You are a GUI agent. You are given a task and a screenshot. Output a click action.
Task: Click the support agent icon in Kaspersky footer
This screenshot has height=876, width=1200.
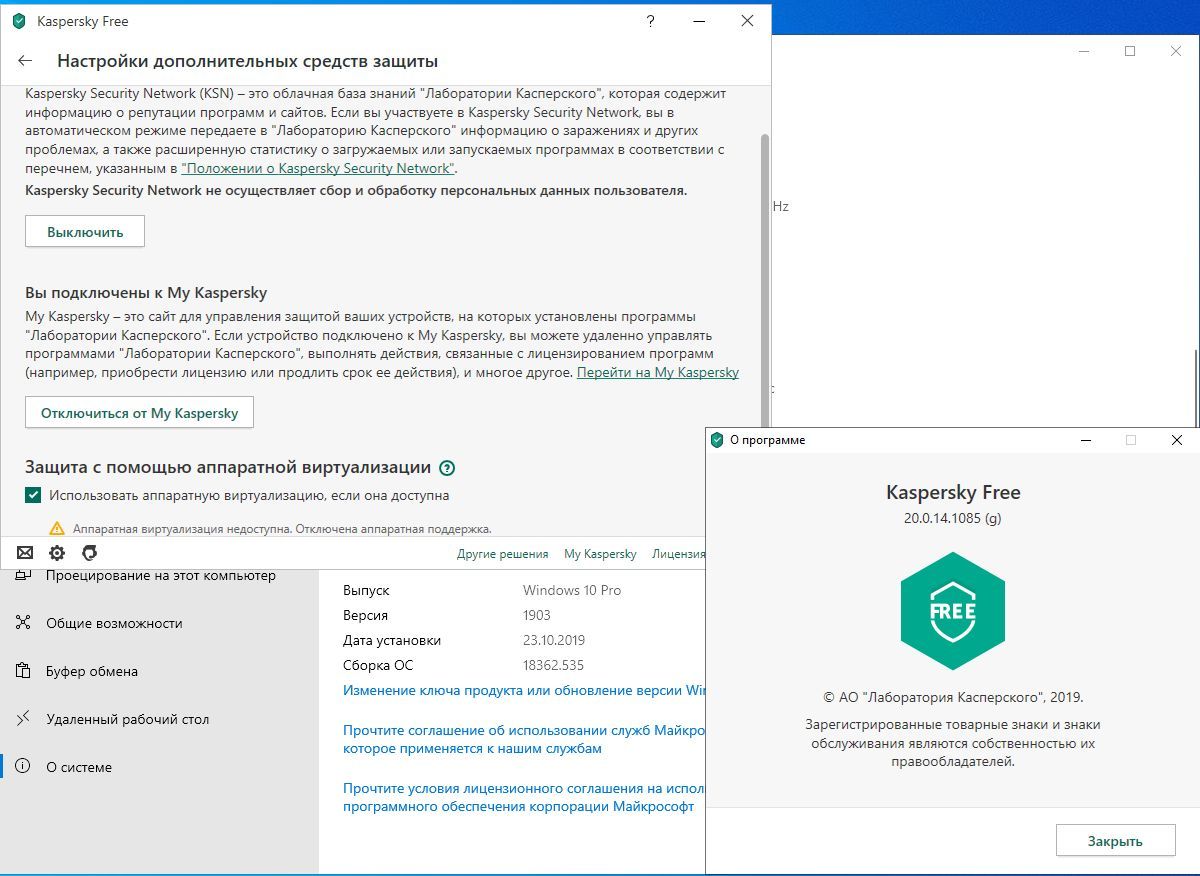89,553
